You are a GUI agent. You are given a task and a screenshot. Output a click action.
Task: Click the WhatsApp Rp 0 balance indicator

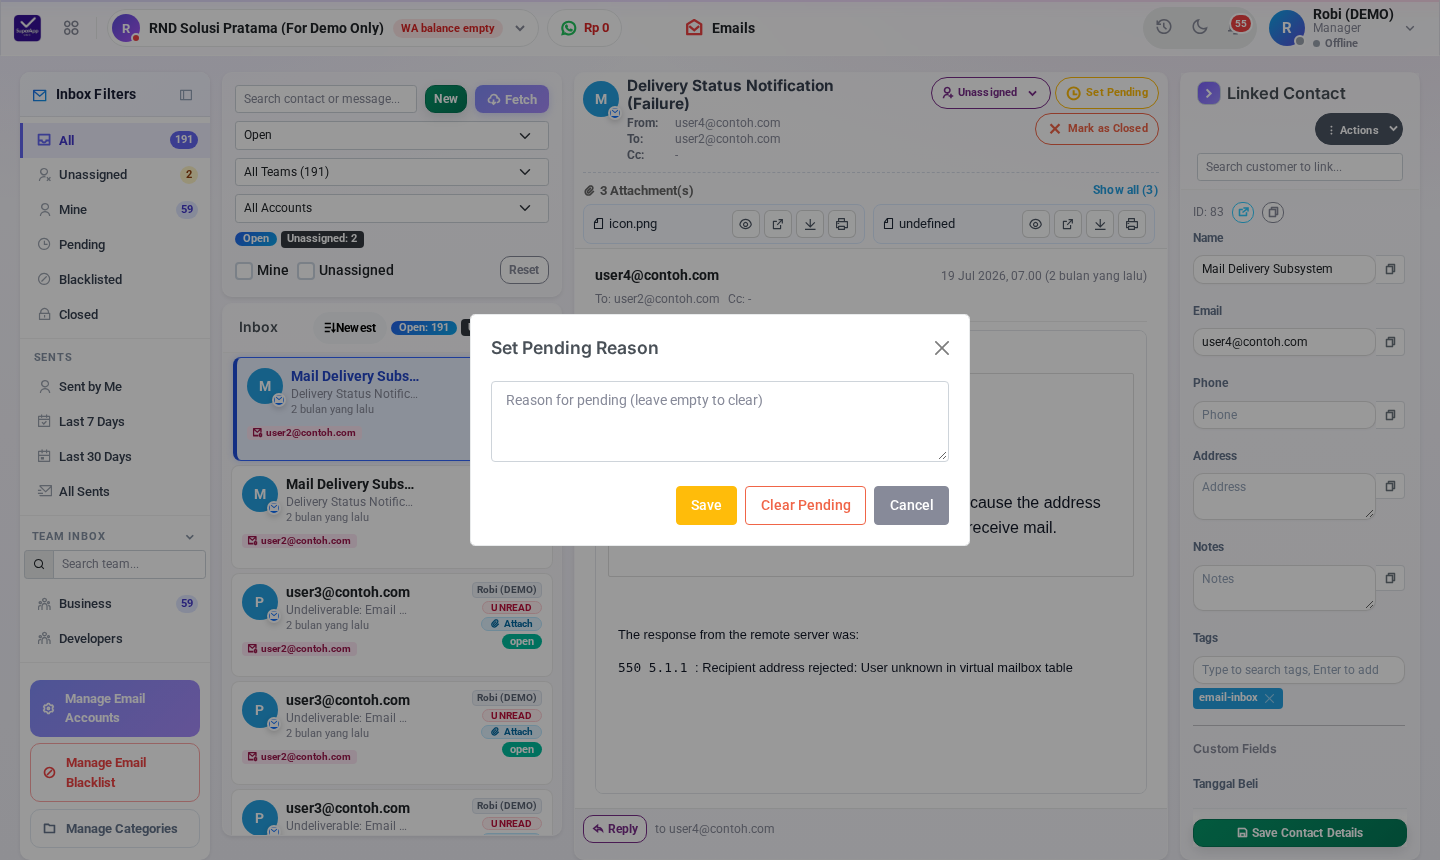[585, 28]
